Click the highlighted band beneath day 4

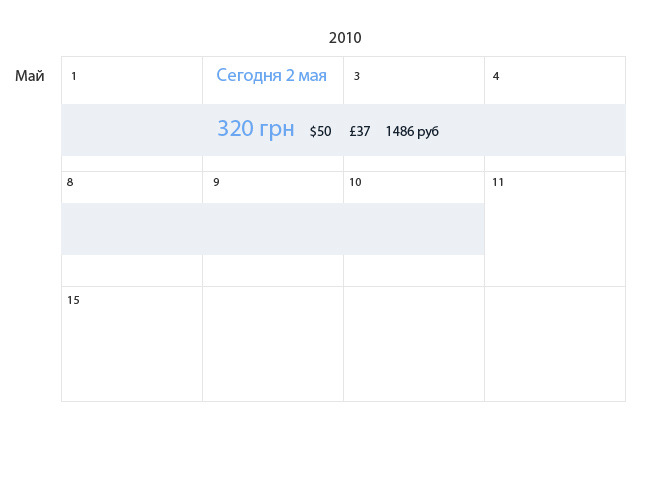555,130
